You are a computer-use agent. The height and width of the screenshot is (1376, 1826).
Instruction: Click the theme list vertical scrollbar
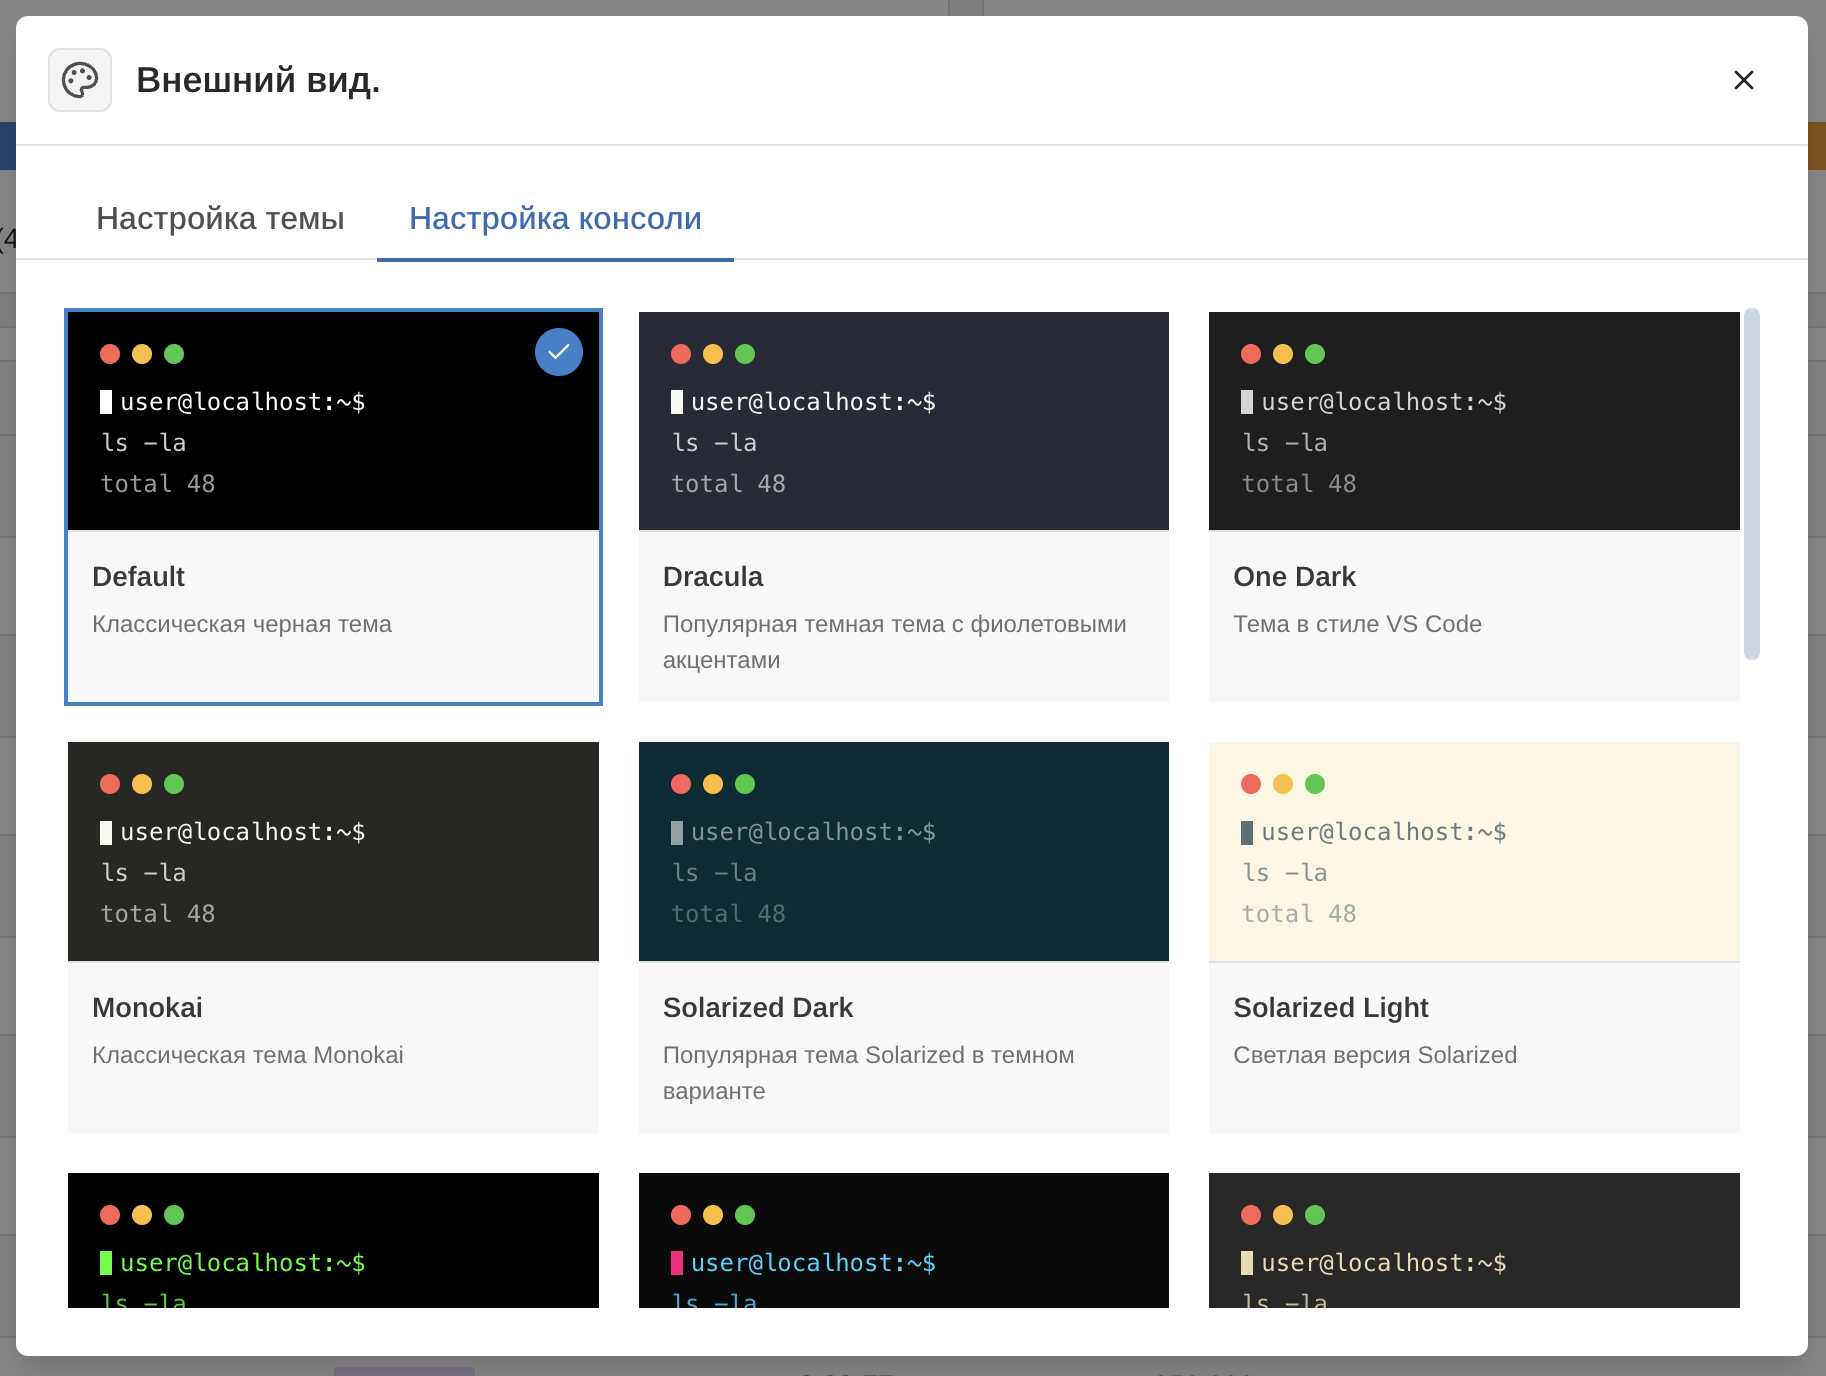point(1751,484)
